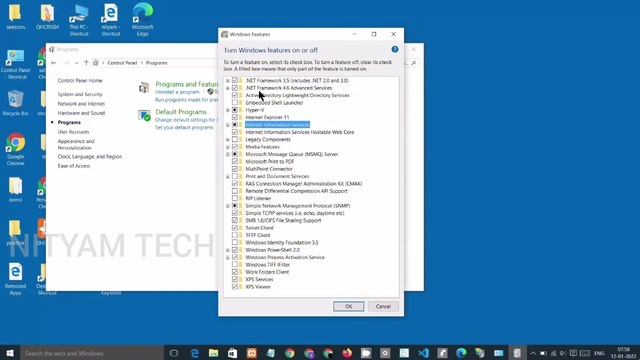Open Network and Internet category
The image size is (640, 360).
pyautogui.click(x=81, y=104)
